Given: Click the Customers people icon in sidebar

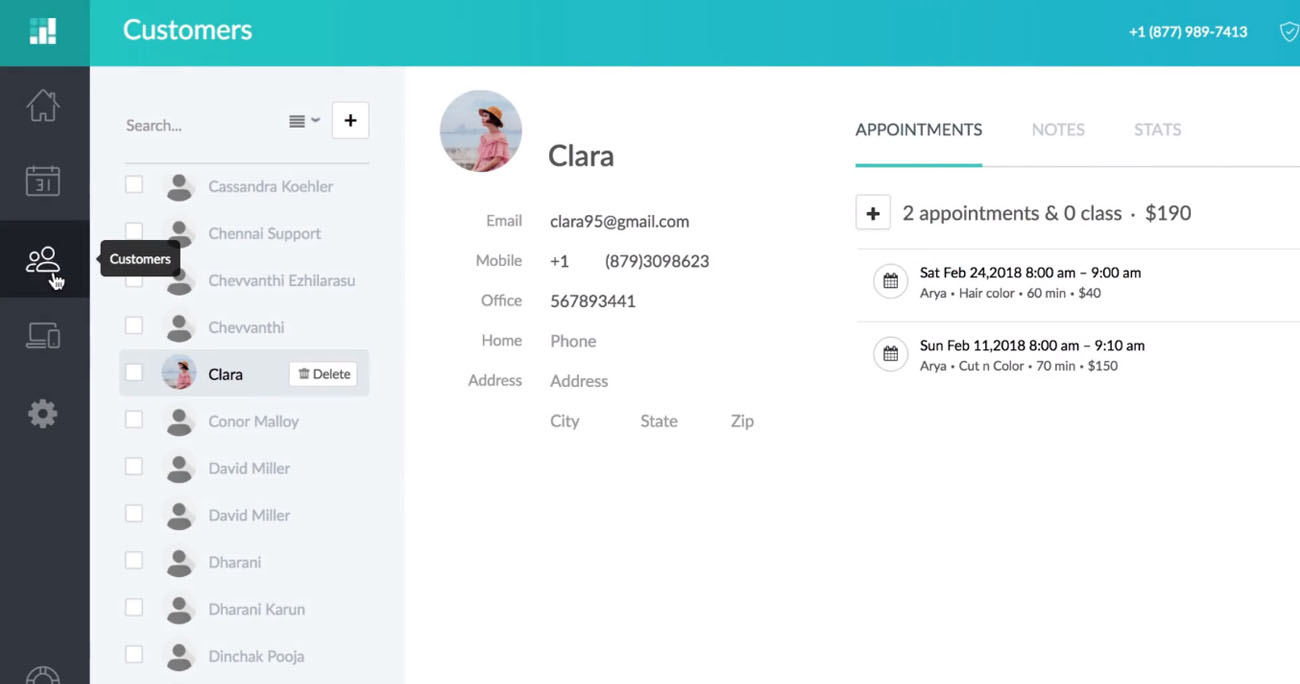Looking at the screenshot, I should click(x=43, y=260).
